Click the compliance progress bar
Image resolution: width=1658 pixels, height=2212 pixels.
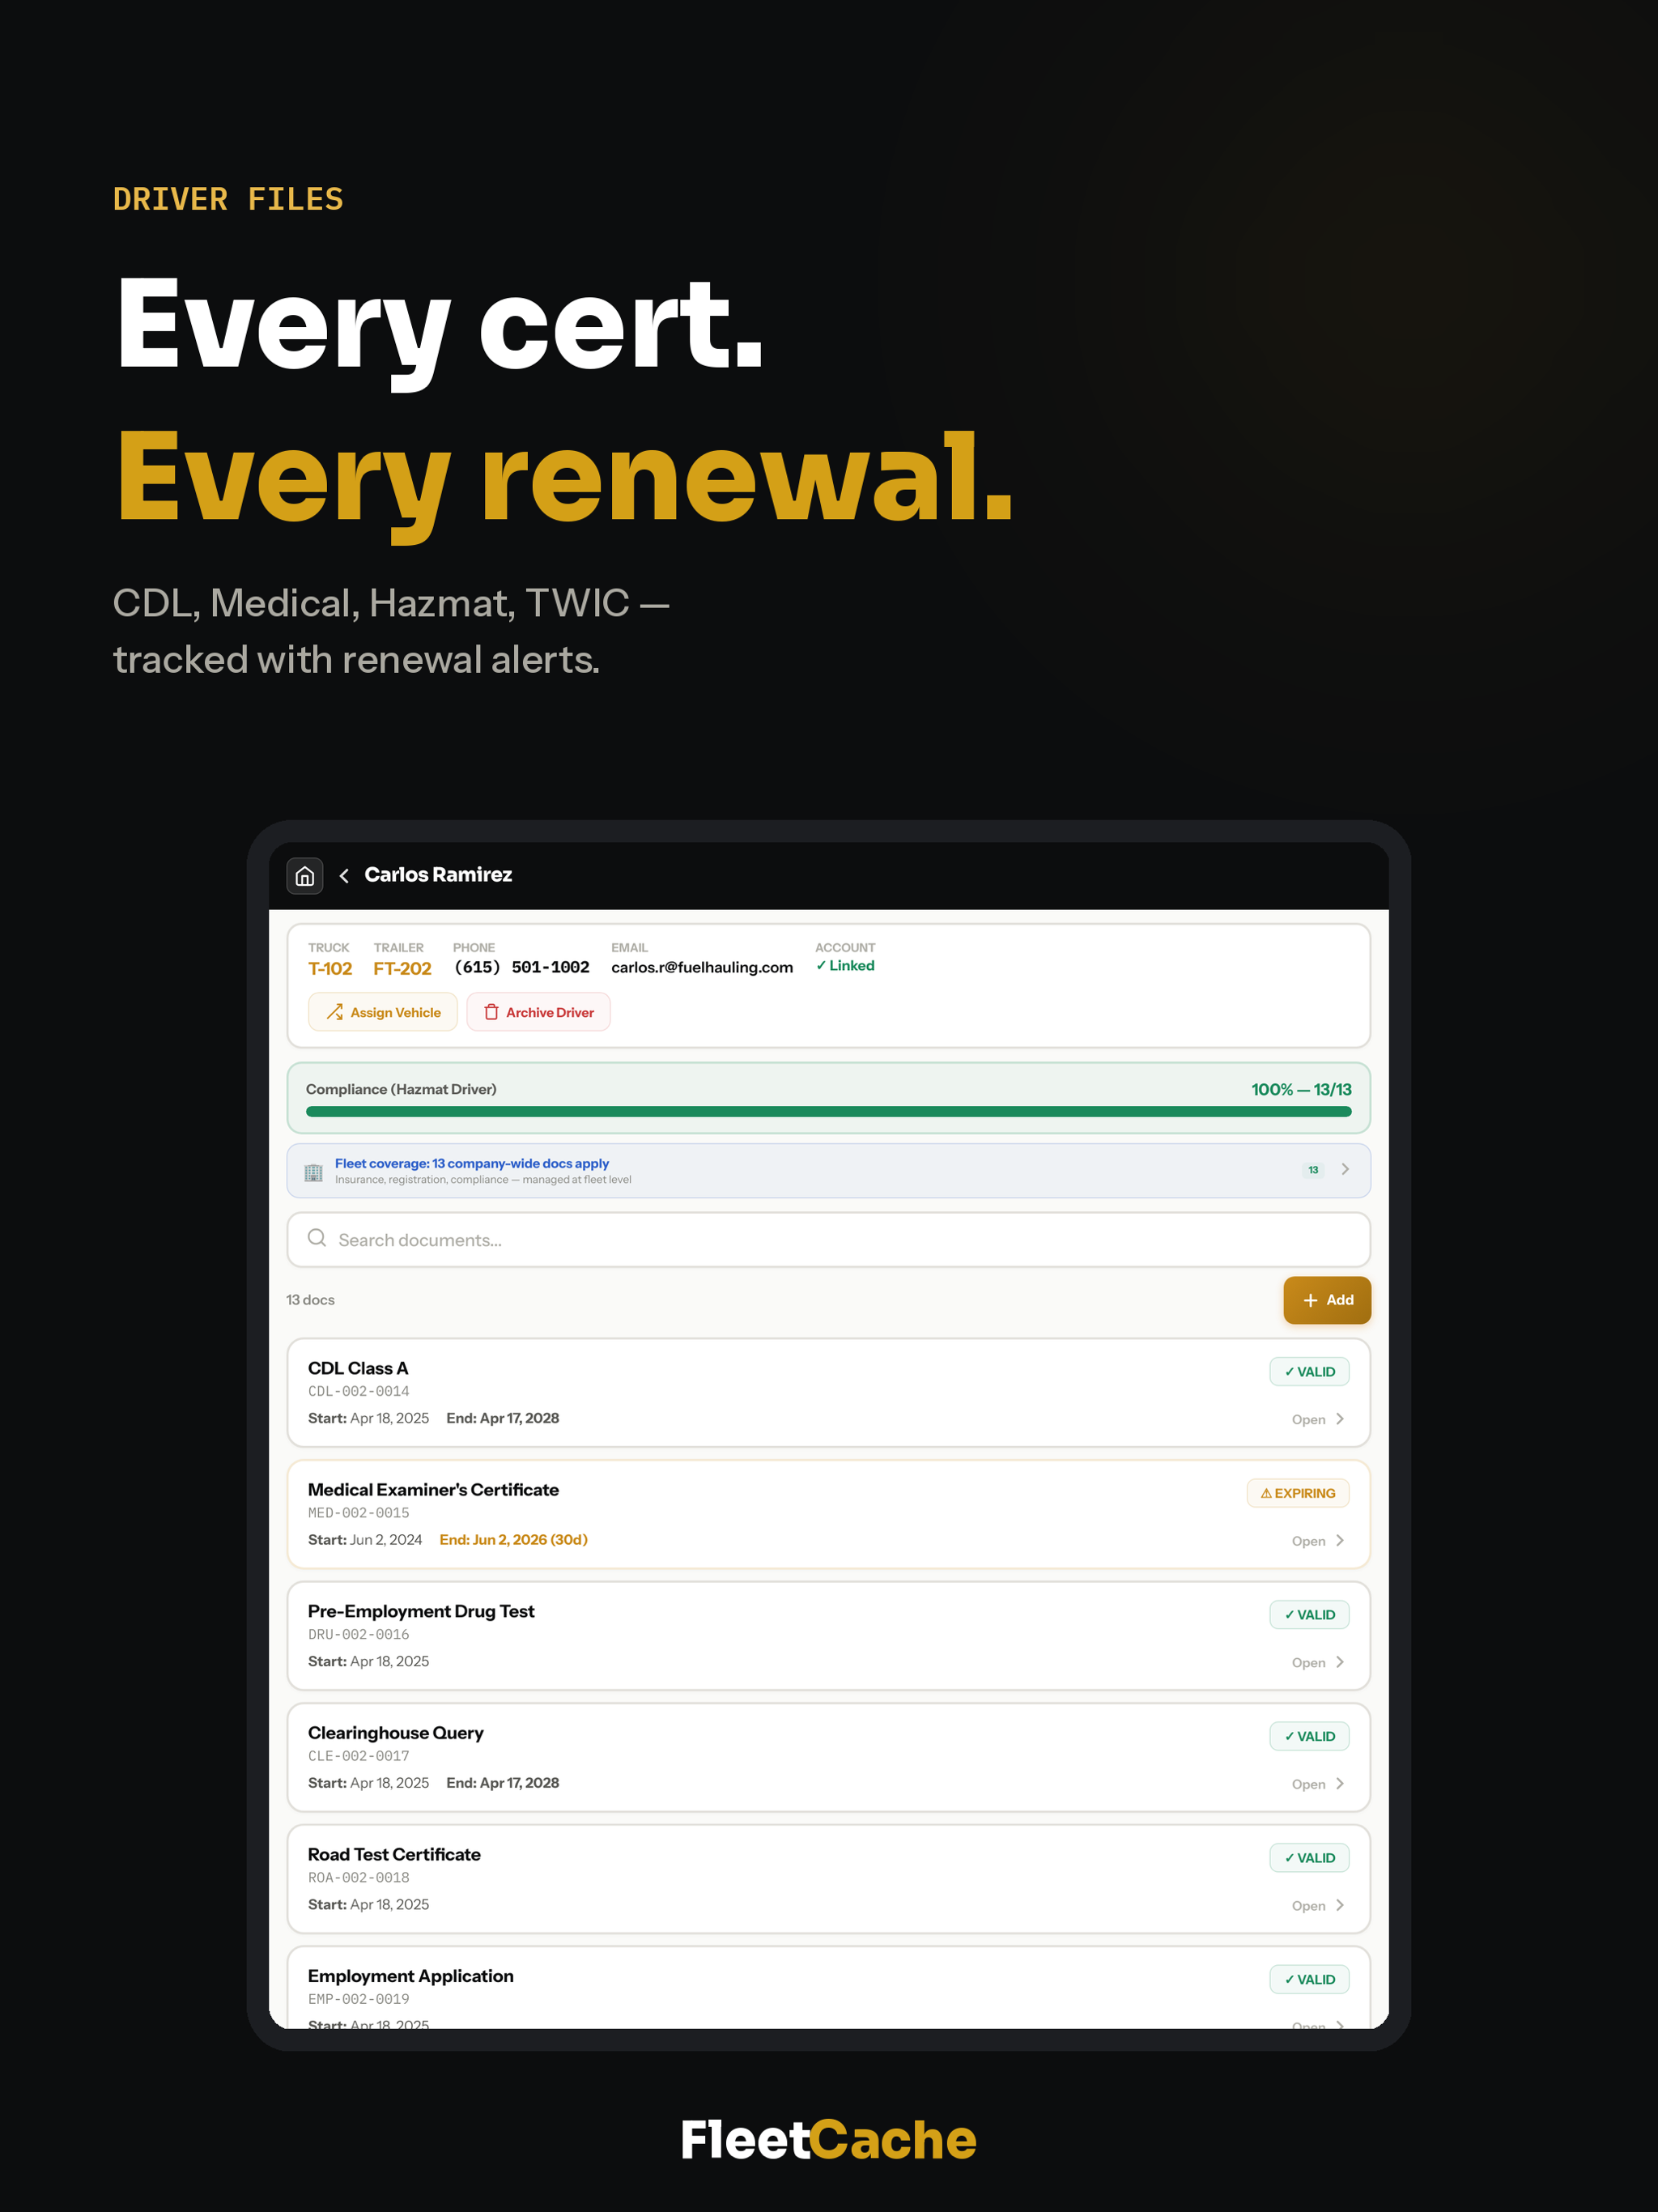tap(828, 1112)
